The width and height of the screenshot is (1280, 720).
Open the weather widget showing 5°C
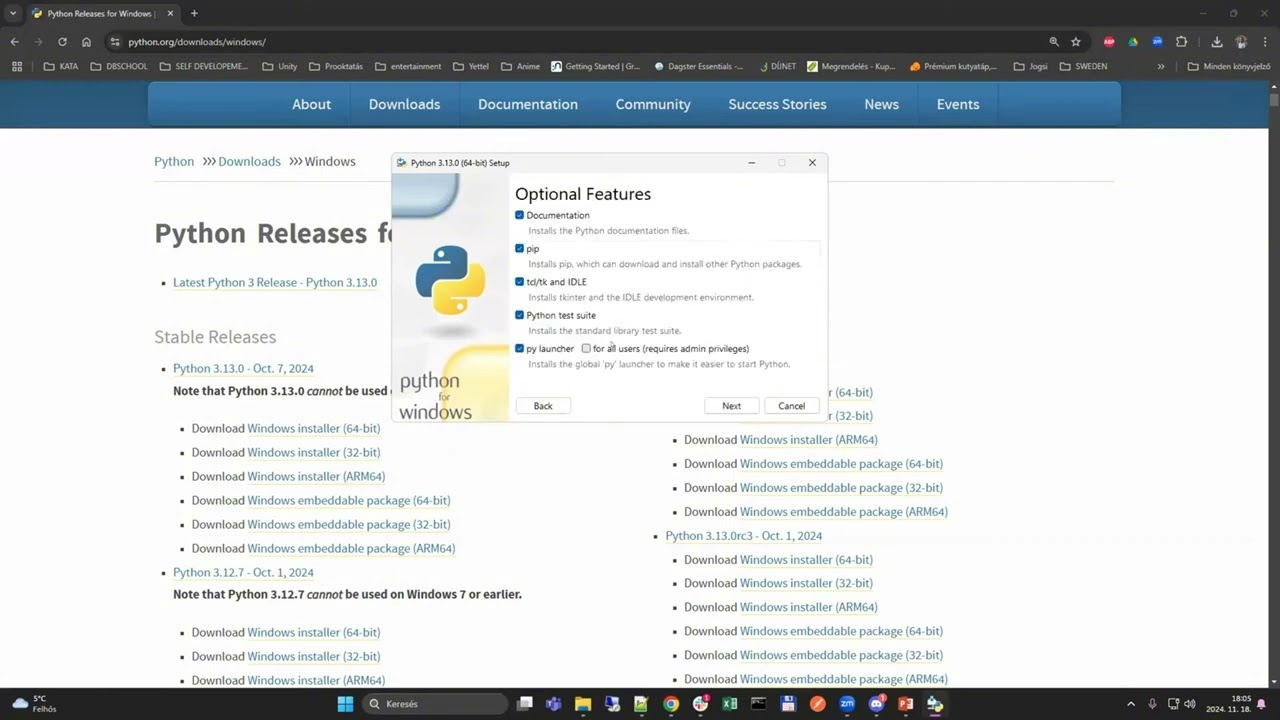coord(33,704)
